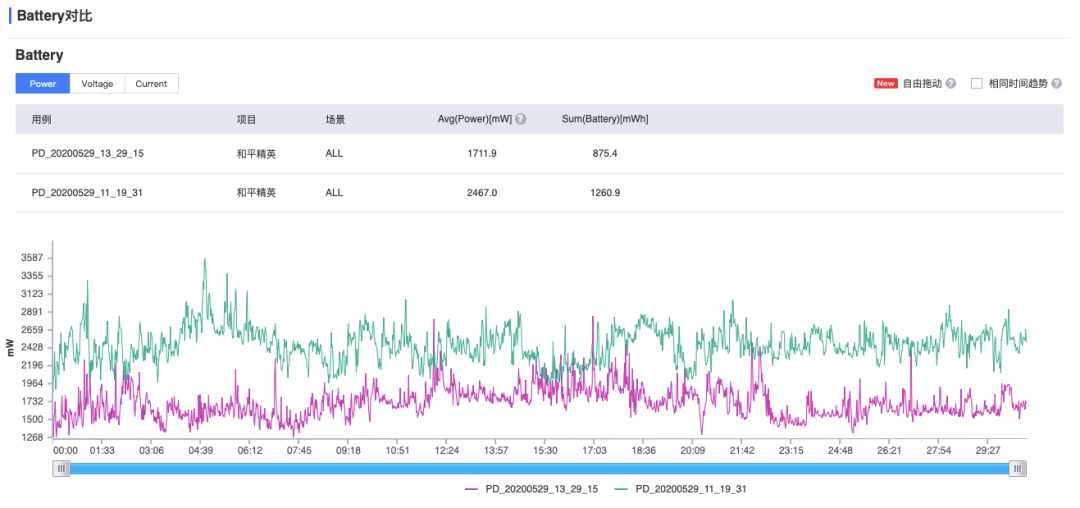Open the help icon next to Avg(Power)[mW]
The image size is (1080, 508).
(x=521, y=119)
